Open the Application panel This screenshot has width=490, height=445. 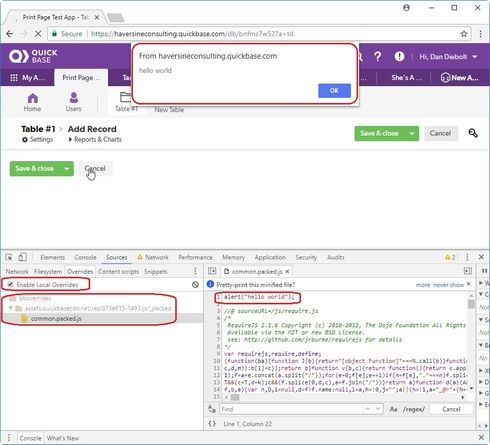point(270,257)
